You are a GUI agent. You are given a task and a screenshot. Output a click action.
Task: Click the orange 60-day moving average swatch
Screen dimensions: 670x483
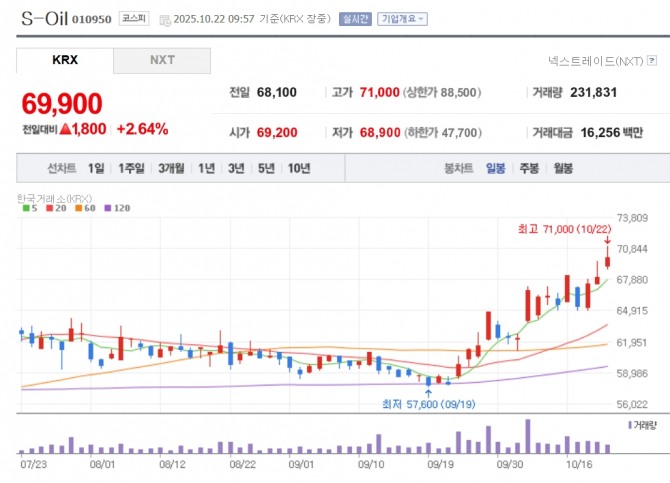pos(78,208)
